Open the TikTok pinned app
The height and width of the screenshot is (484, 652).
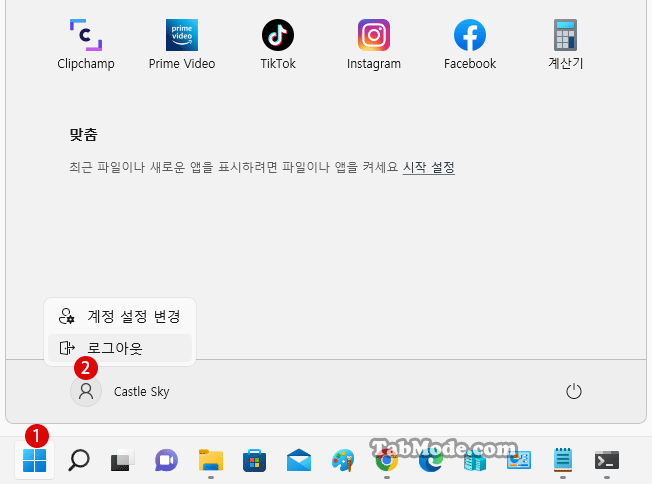278,44
